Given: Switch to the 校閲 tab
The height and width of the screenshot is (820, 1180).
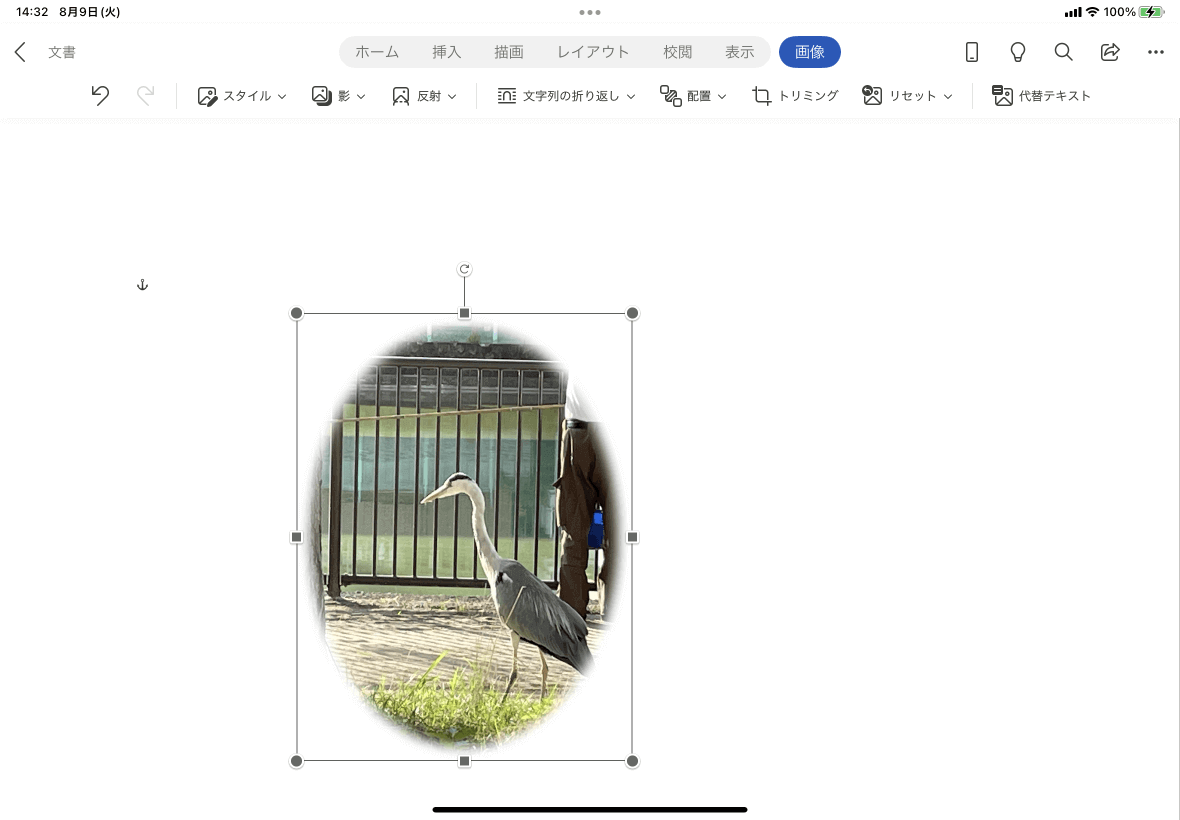Looking at the screenshot, I should (x=677, y=52).
